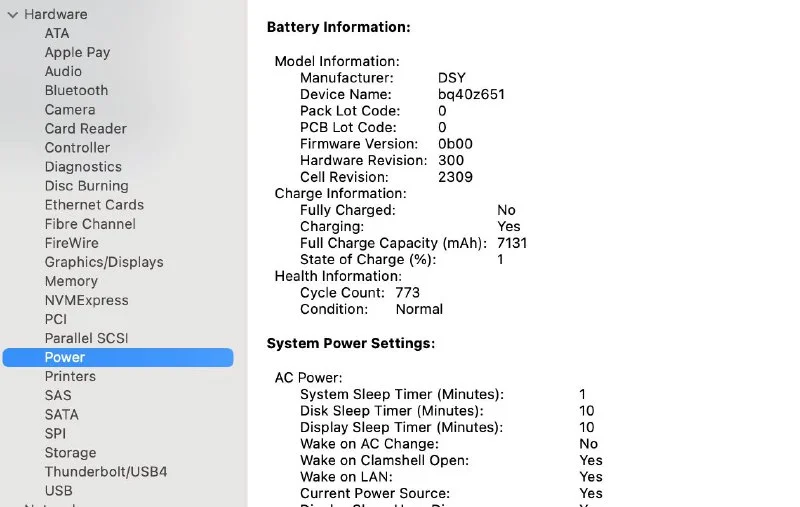Image resolution: width=800 pixels, height=507 pixels.
Task: Click the Battery Information heading
Action: pyautogui.click(x=338, y=27)
